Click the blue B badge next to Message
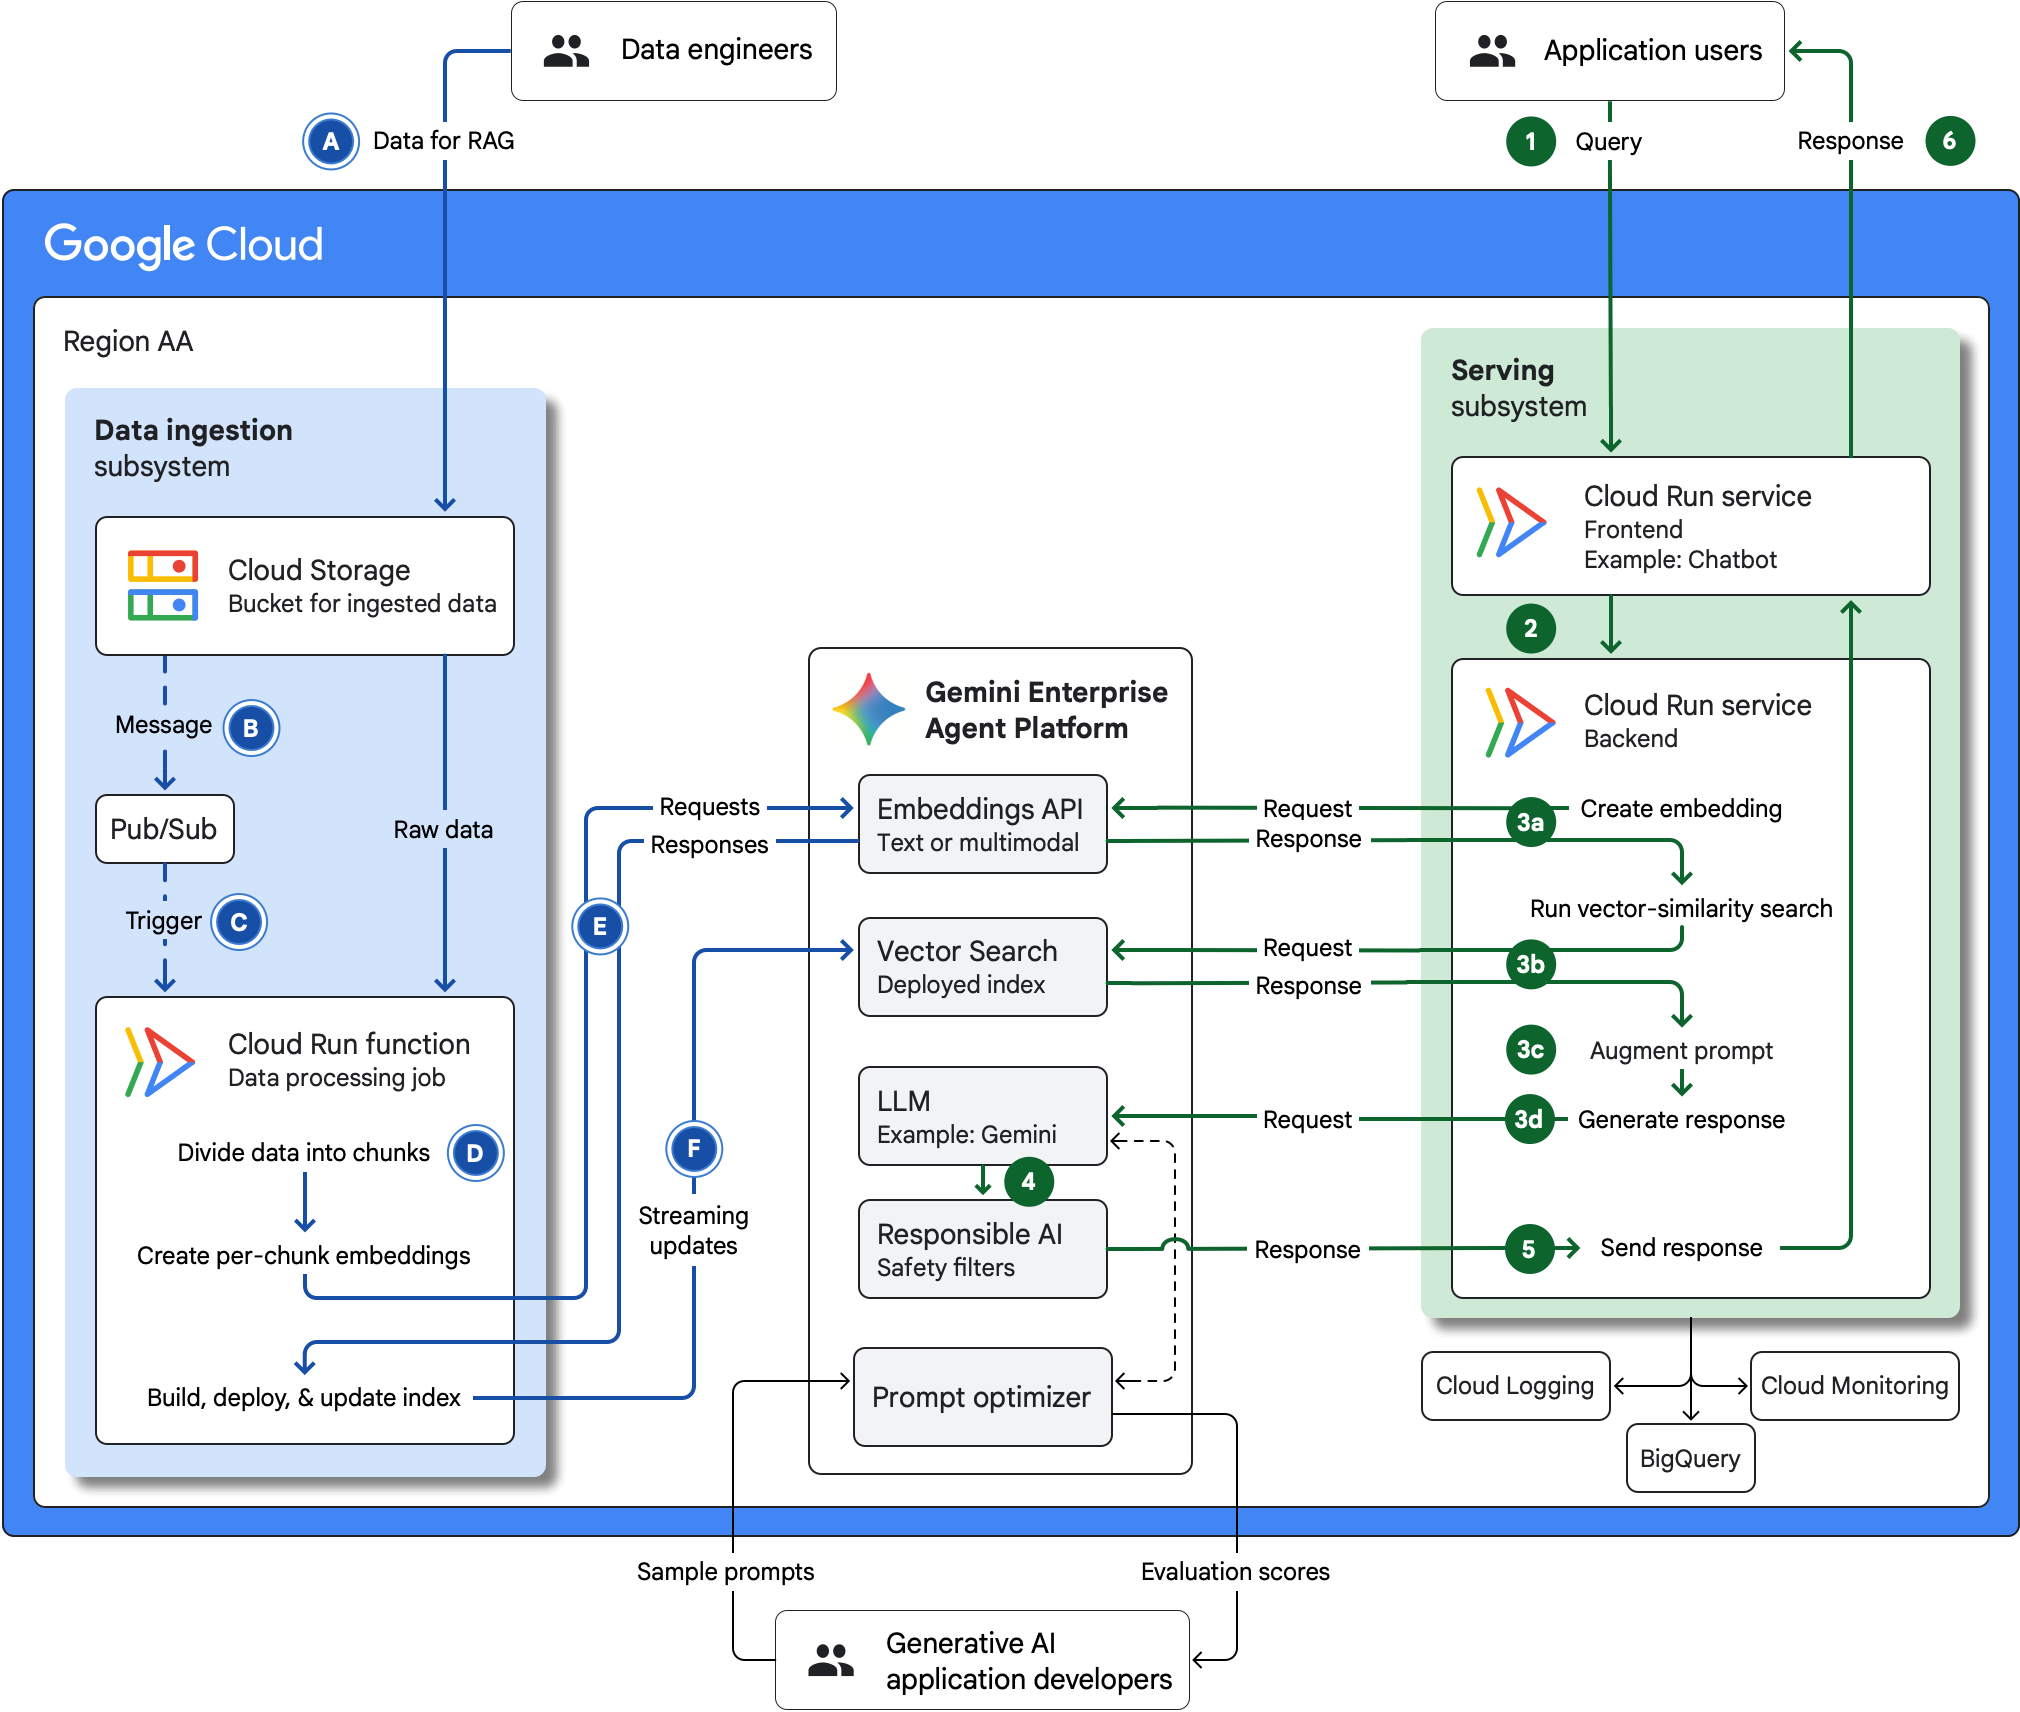Image resolution: width=2020 pixels, height=1712 pixels. point(251,728)
